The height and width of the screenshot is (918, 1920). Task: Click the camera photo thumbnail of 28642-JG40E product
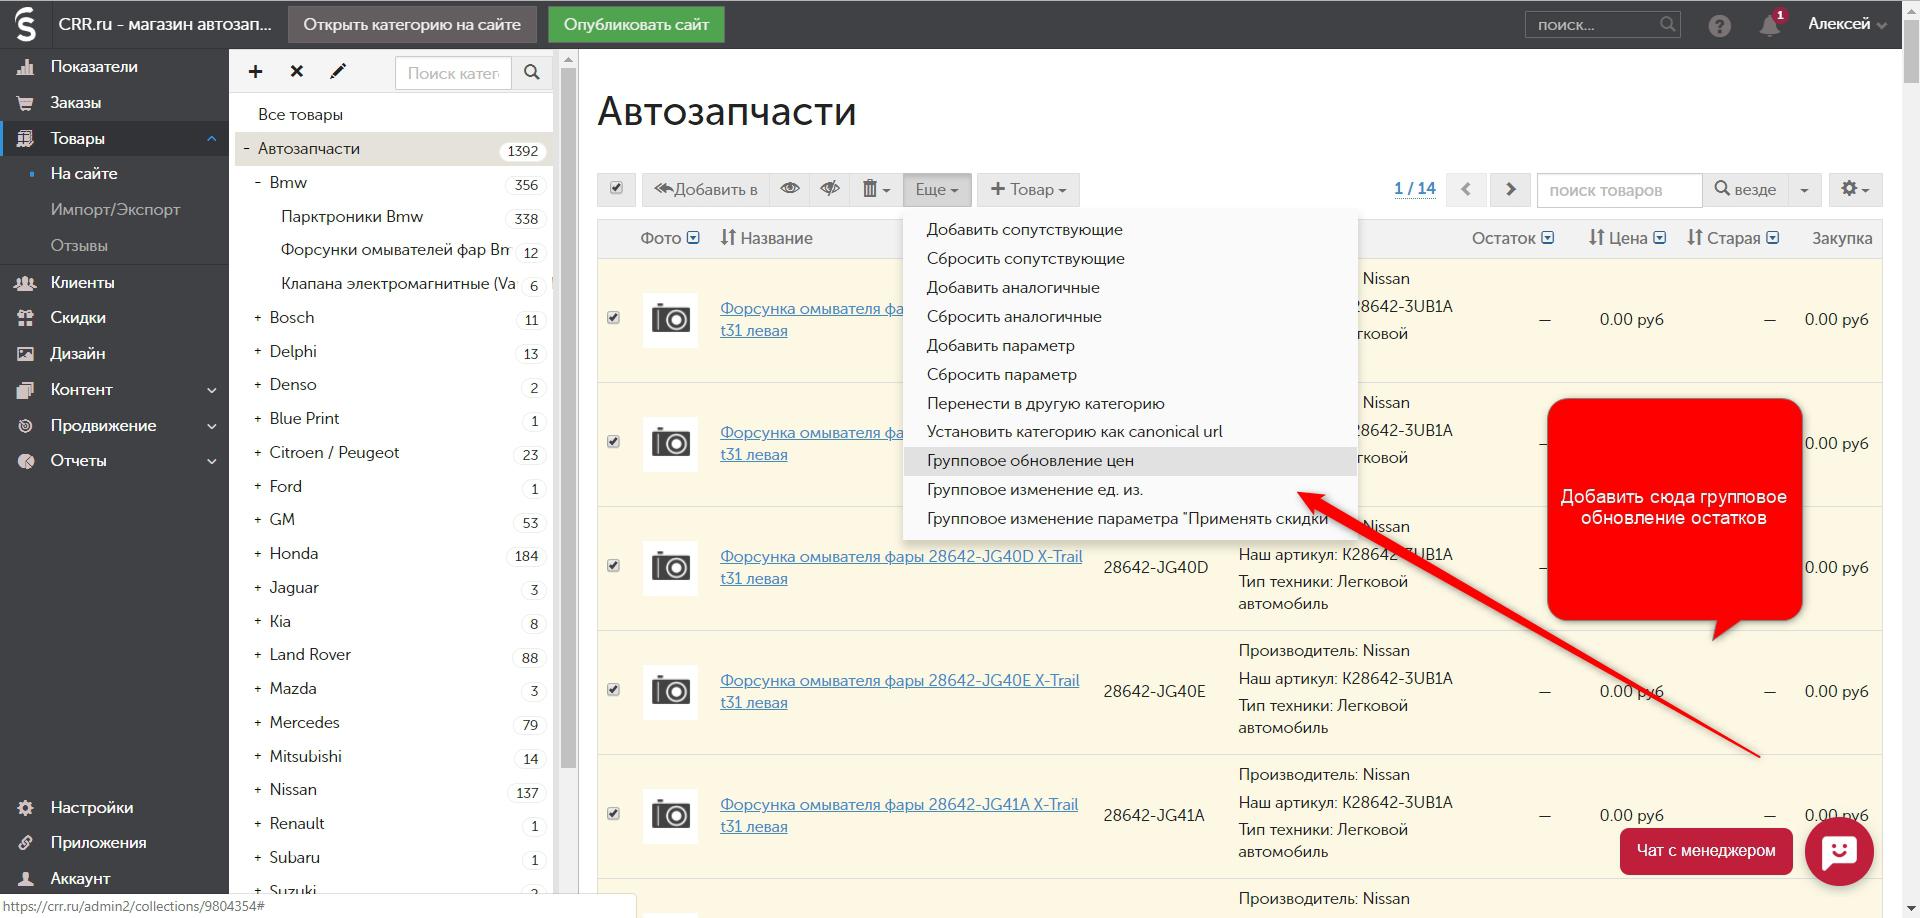tap(670, 691)
